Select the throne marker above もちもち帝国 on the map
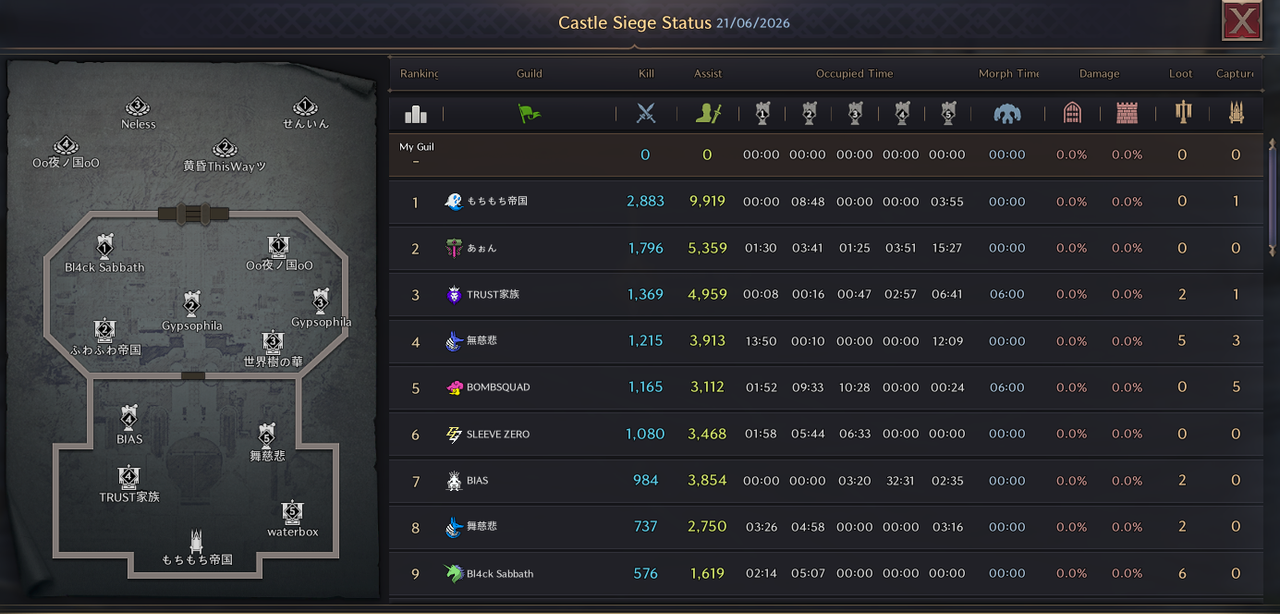Viewport: 1280px width, 614px height. pos(197,540)
